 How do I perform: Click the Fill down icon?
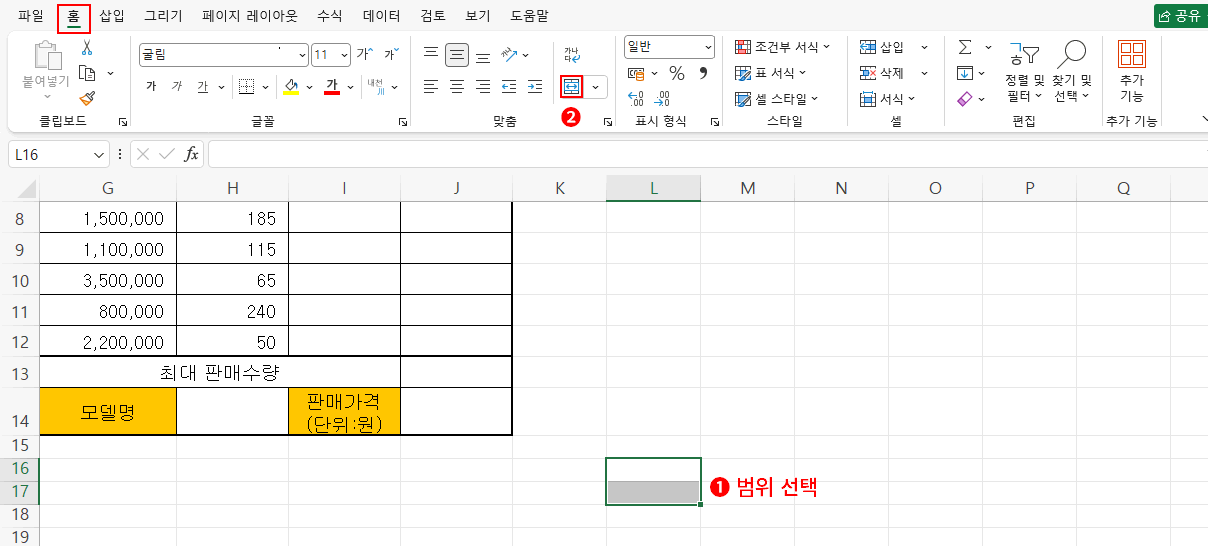[965, 73]
